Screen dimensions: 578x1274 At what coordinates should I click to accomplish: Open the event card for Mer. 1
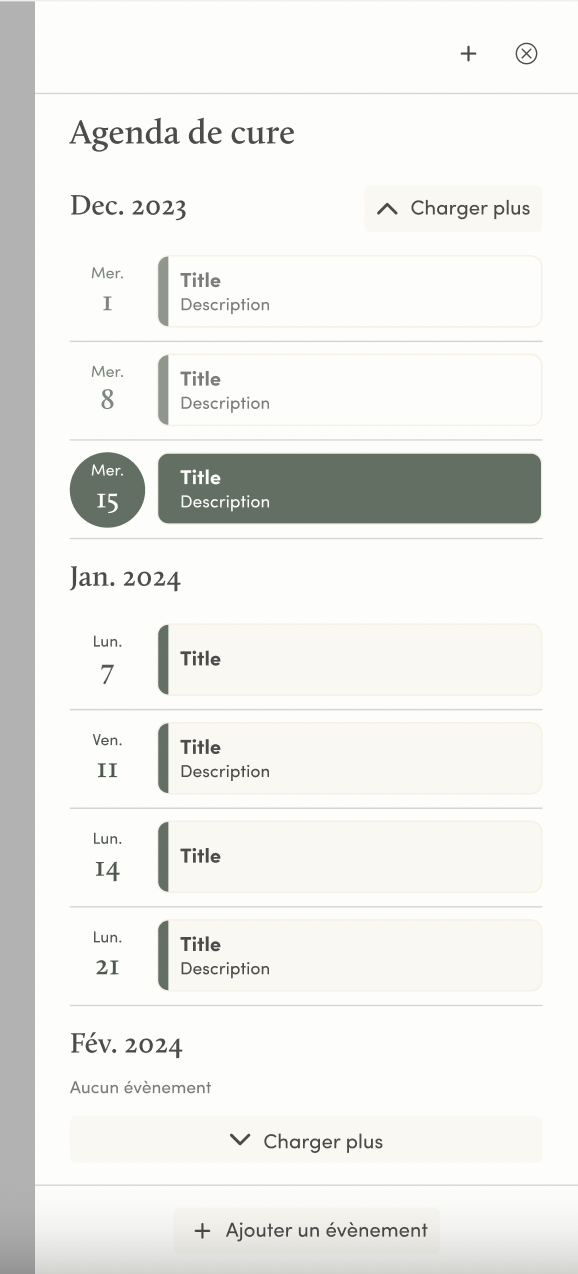350,291
